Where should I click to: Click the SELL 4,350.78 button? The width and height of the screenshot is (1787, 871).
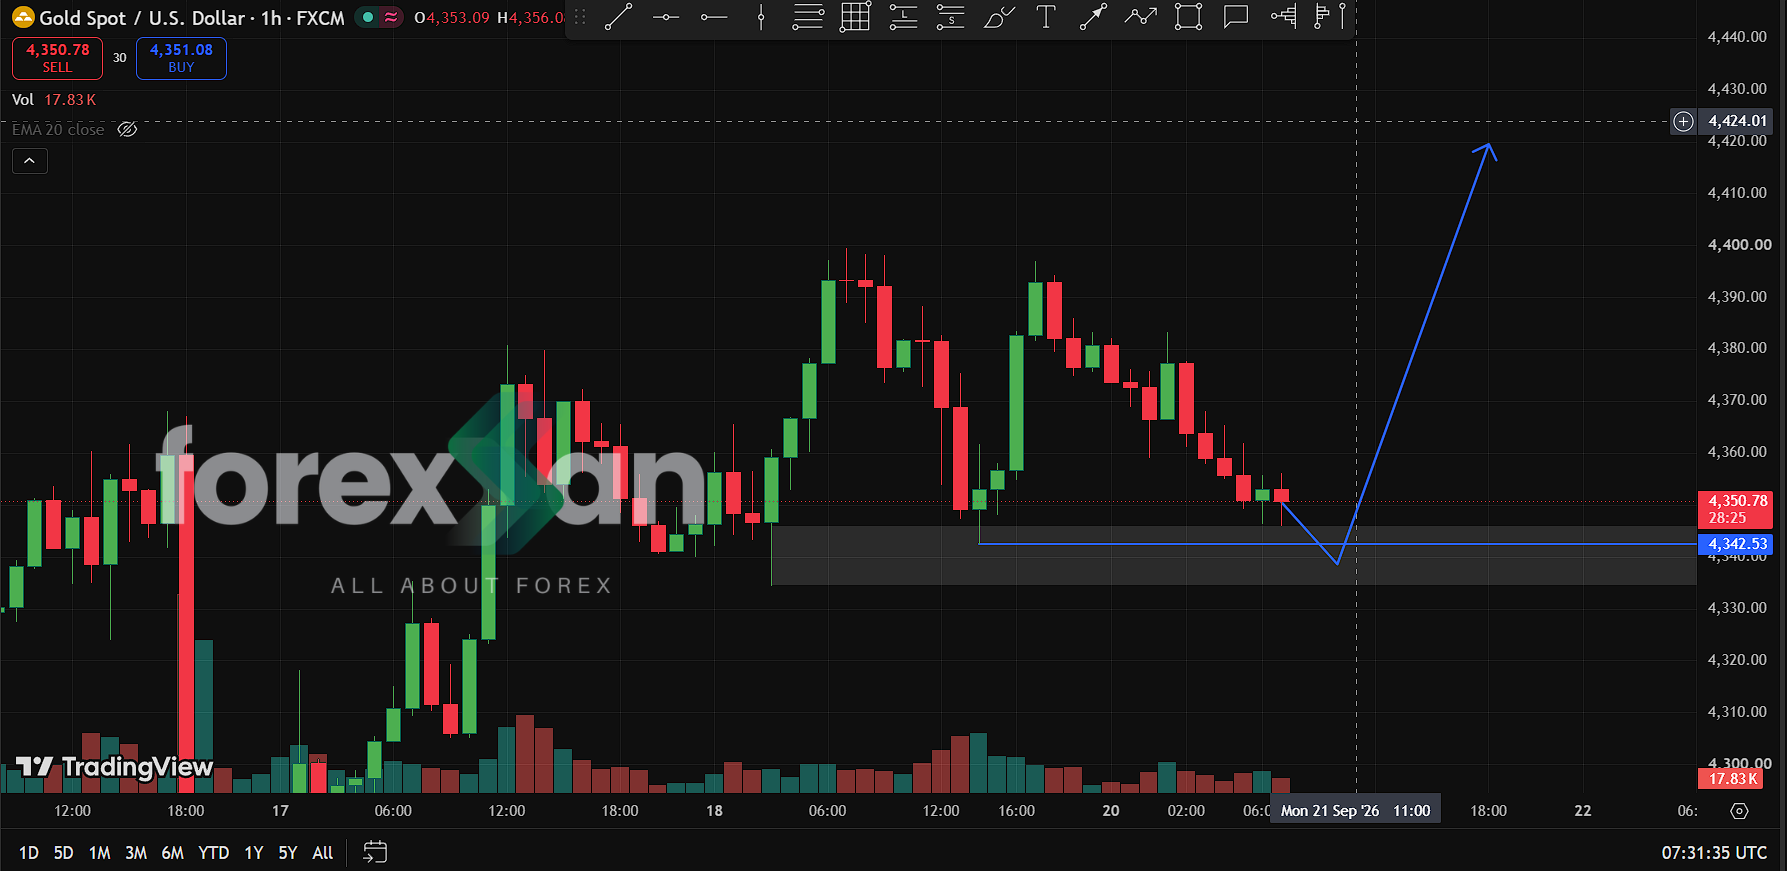pos(57,58)
